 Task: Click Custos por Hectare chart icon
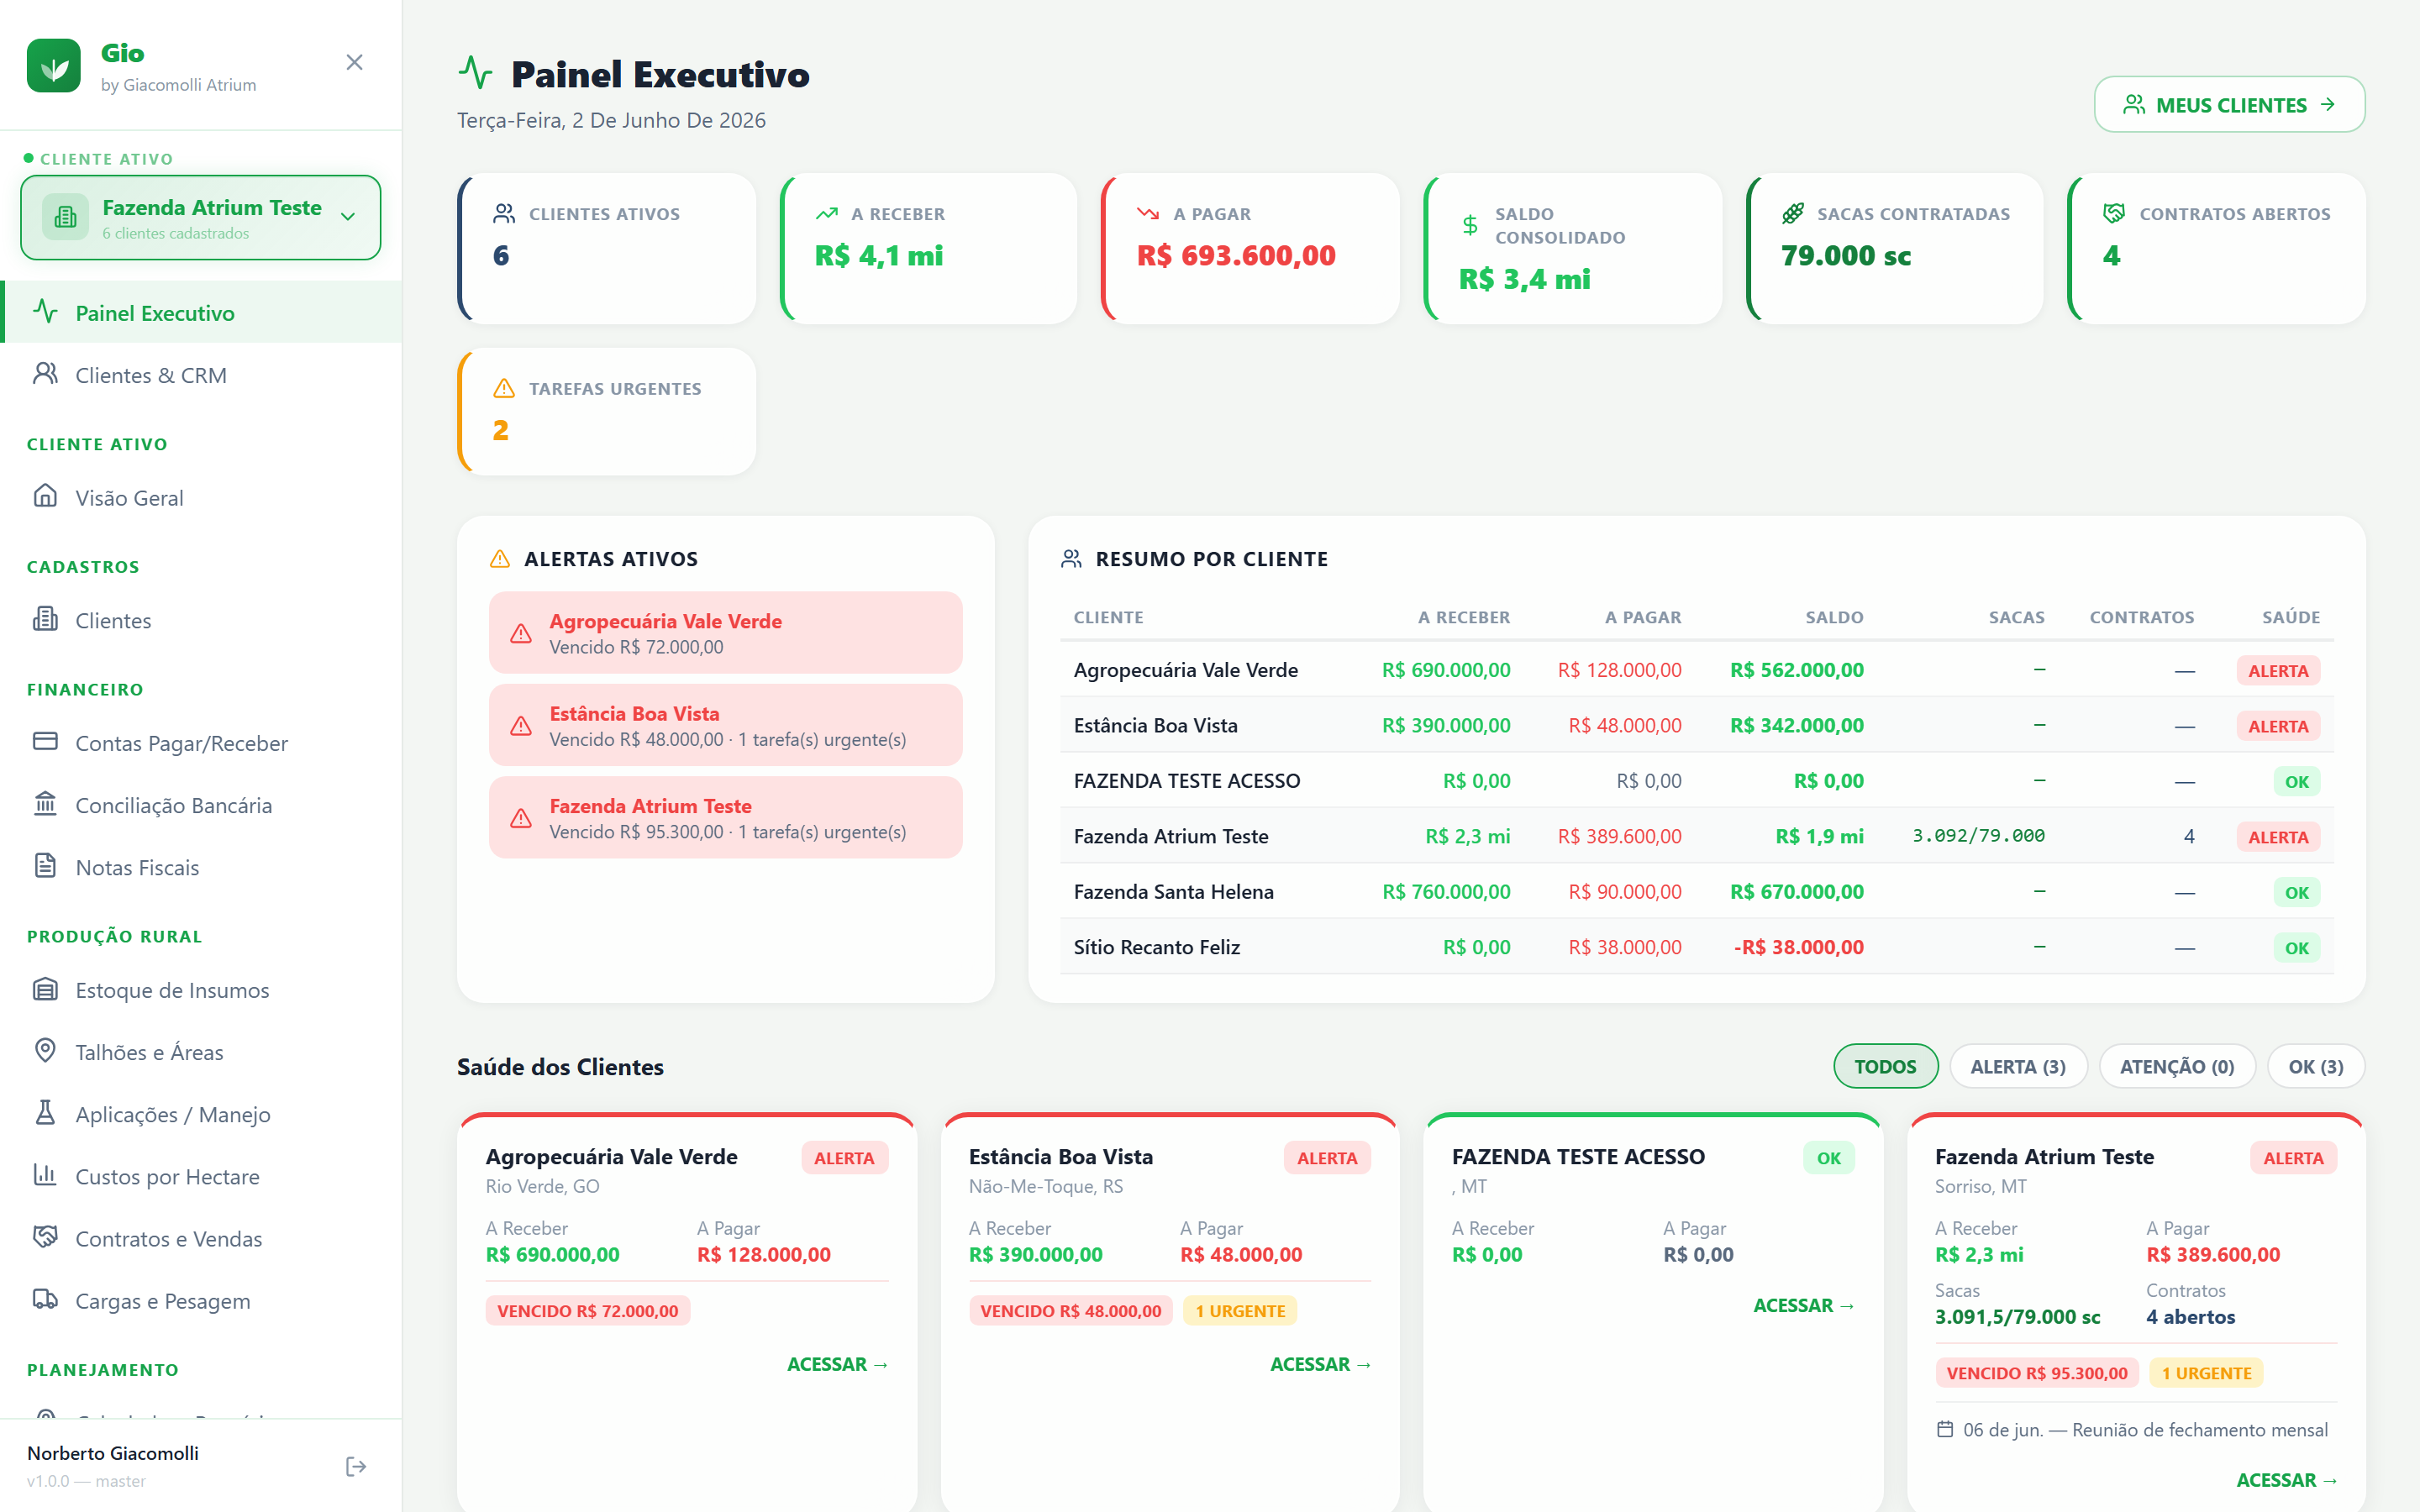46,1175
